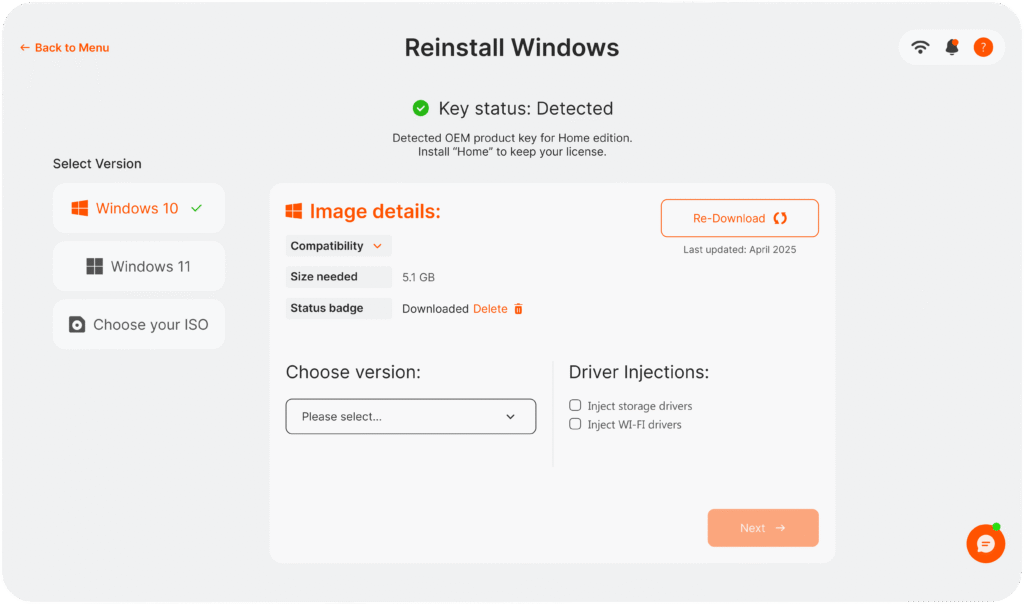This screenshot has height=604, width=1024.
Task: Click the orange help question mark icon
Action: coord(983,47)
